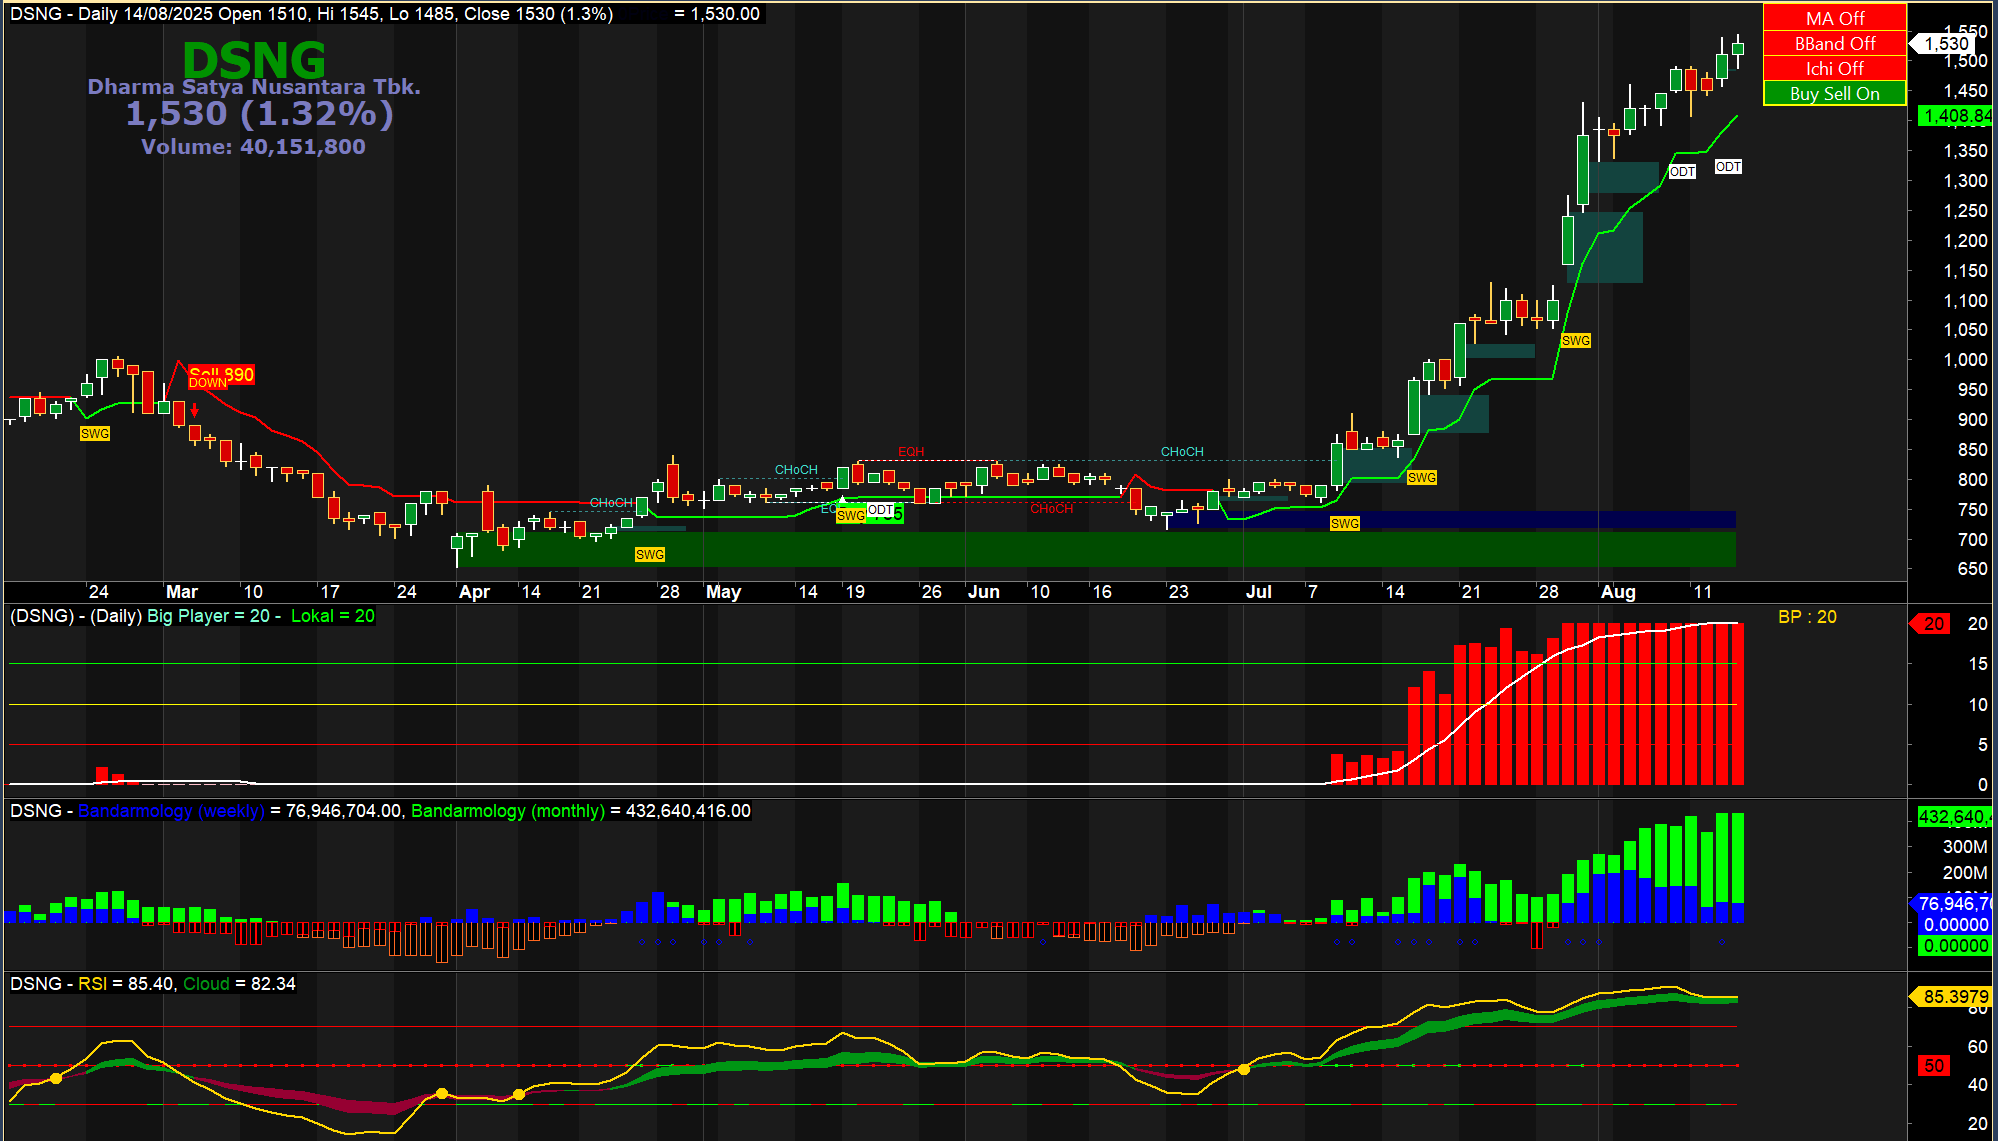Viewport: 1998px width, 1141px height.
Task: Click the red 'EQH' label on chart
Action: tap(911, 452)
